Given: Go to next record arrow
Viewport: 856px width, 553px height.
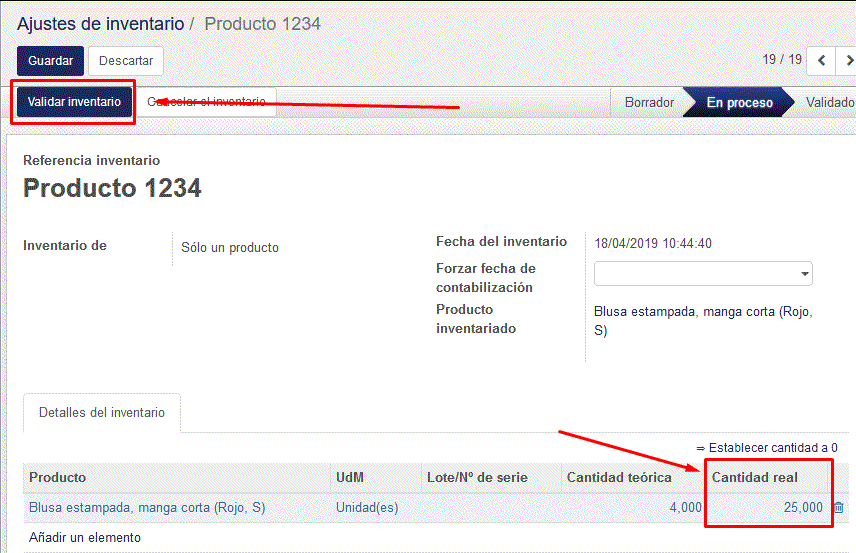Looking at the screenshot, I should [x=847, y=60].
